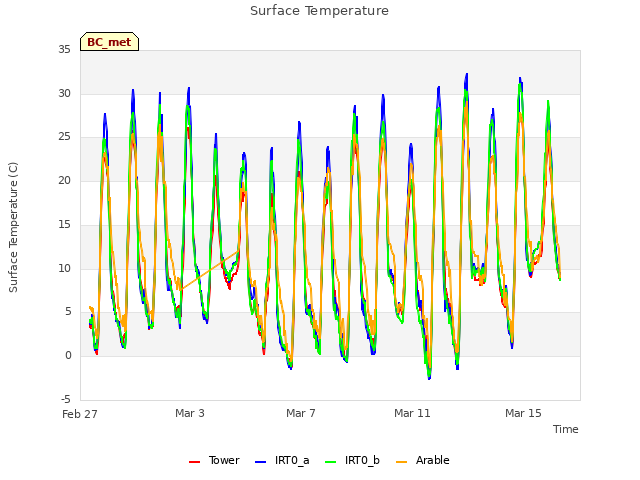Image resolution: width=640 pixels, height=480 pixels.
Task: Click the 15 y-axis tick label
Action: (64, 224)
